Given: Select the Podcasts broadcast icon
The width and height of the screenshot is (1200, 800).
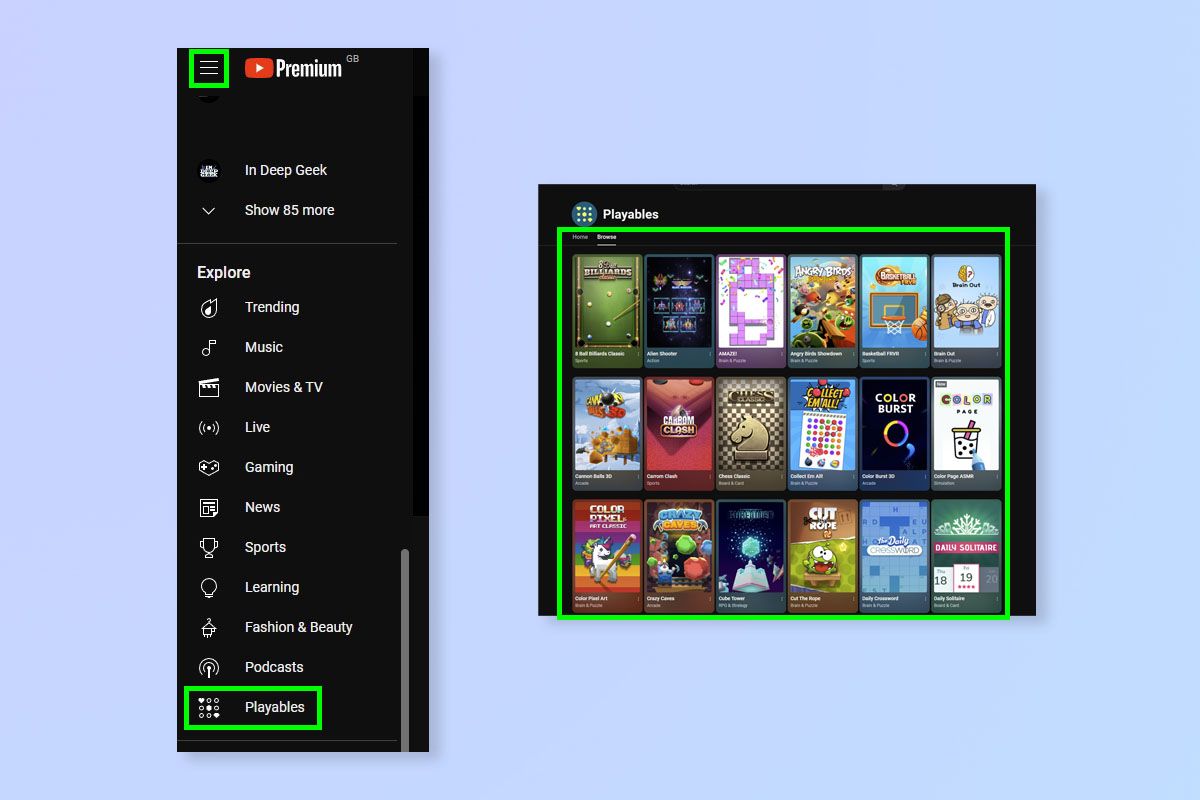Looking at the screenshot, I should click(208, 667).
